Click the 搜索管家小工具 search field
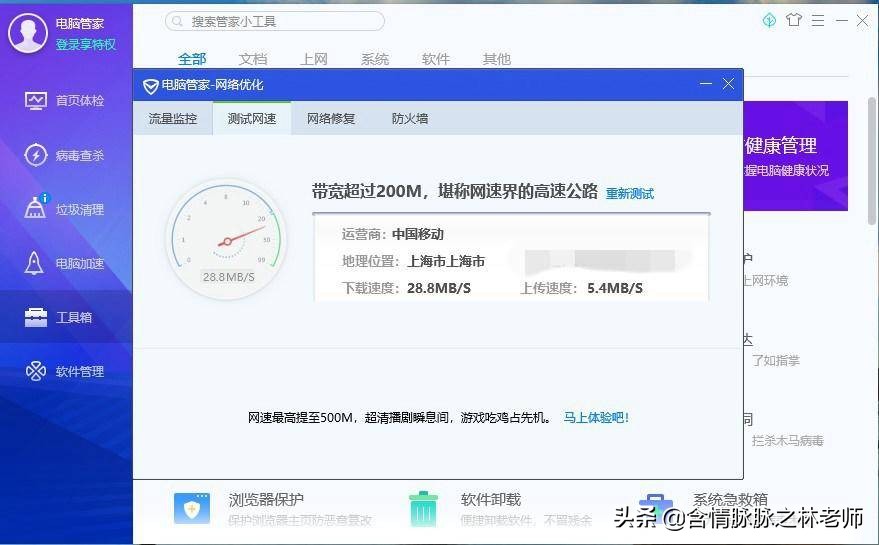This screenshot has width=879, height=545. click(x=275, y=21)
